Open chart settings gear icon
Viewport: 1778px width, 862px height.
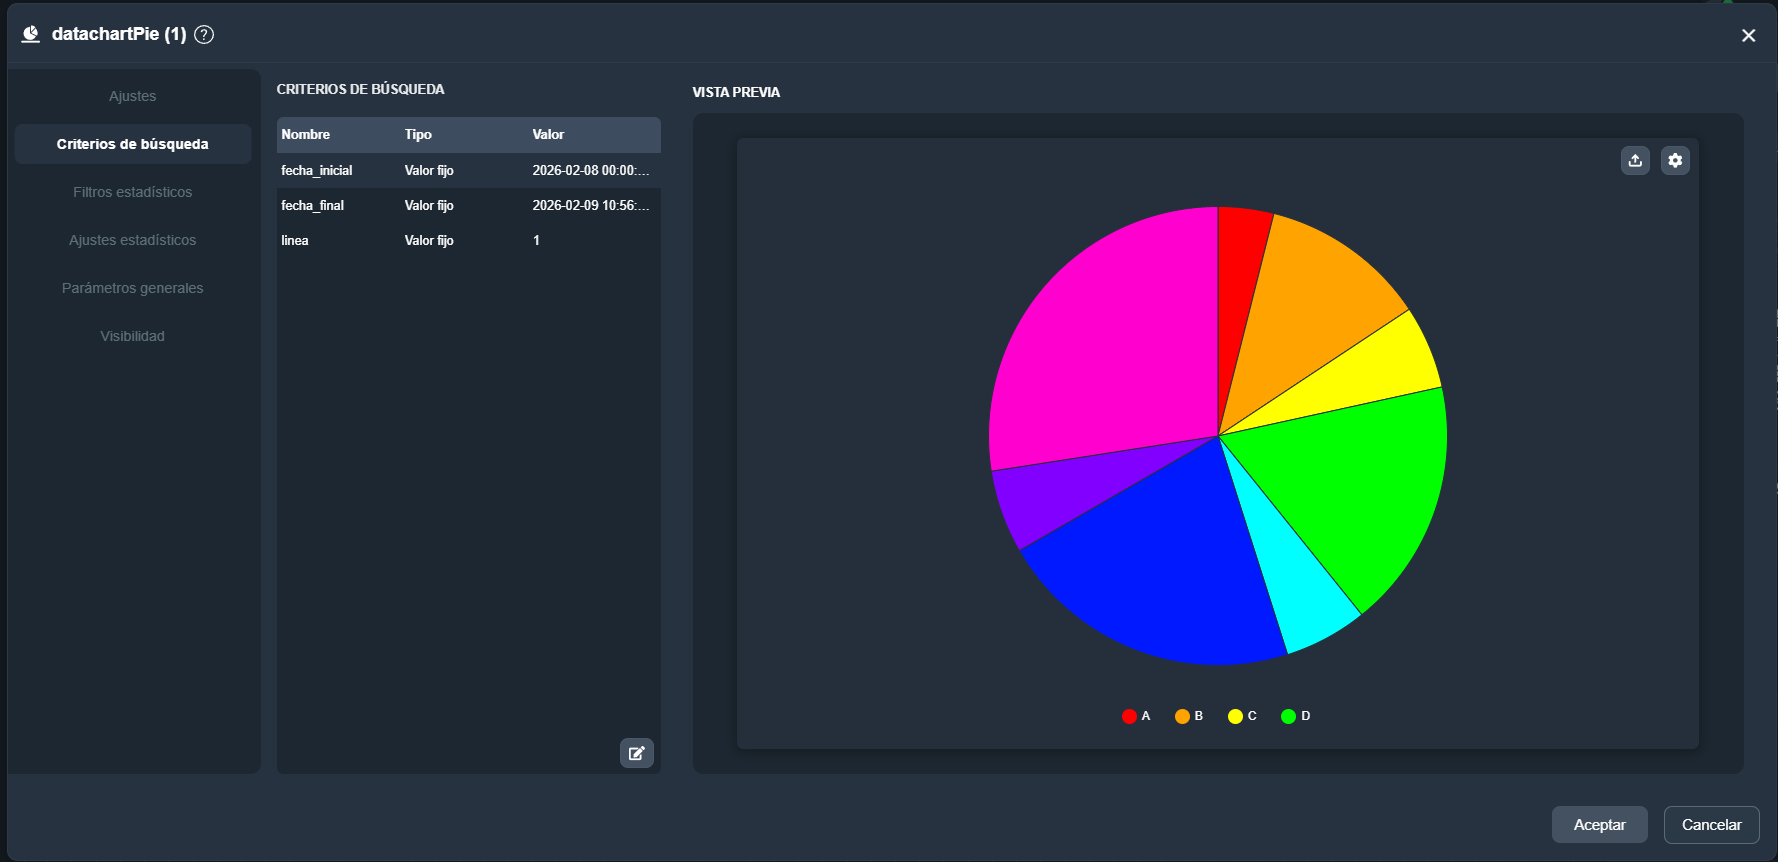tap(1675, 160)
